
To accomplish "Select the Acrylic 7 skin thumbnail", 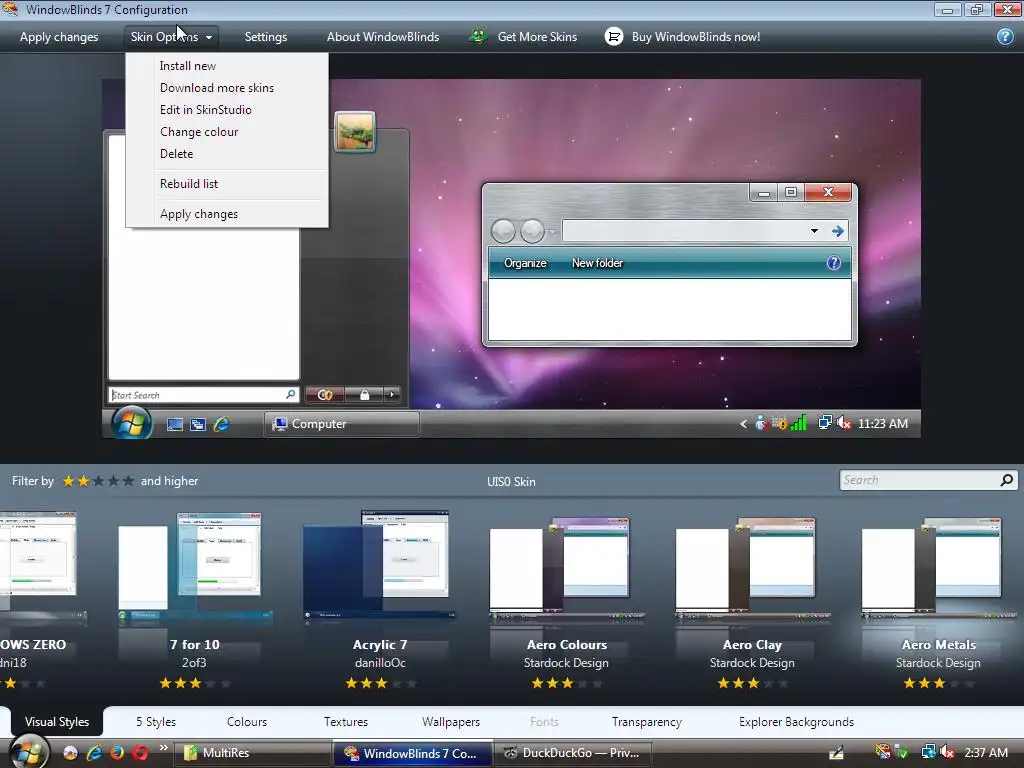I will tap(379, 566).
